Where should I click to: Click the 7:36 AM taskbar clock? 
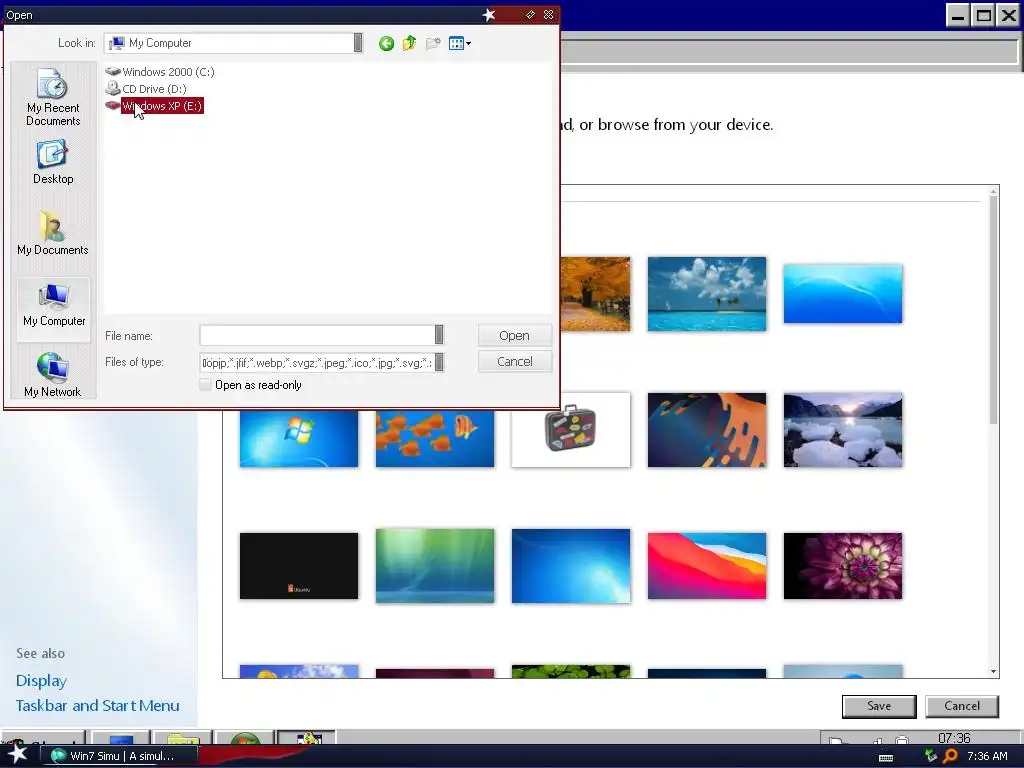pos(987,756)
